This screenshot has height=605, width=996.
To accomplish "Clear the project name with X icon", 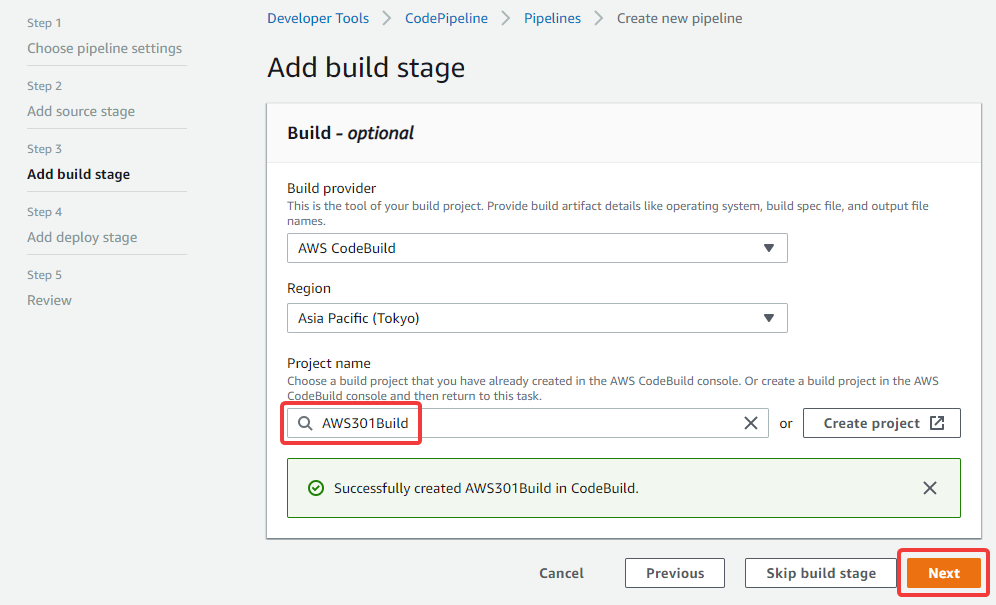I will (750, 423).
